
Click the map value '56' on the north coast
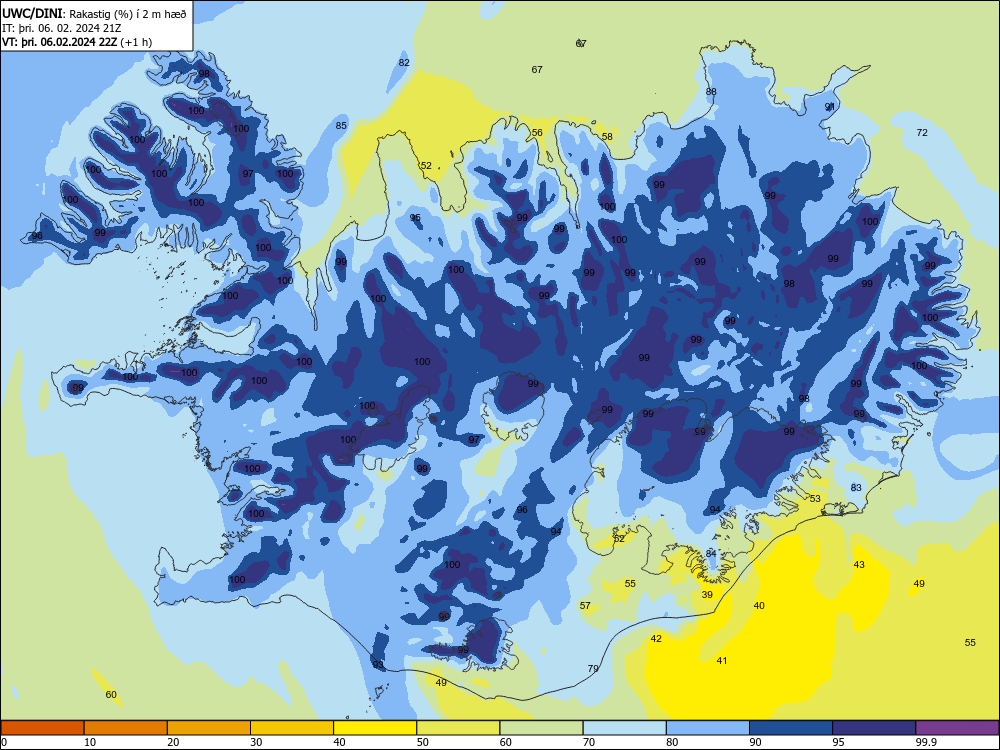coord(537,133)
